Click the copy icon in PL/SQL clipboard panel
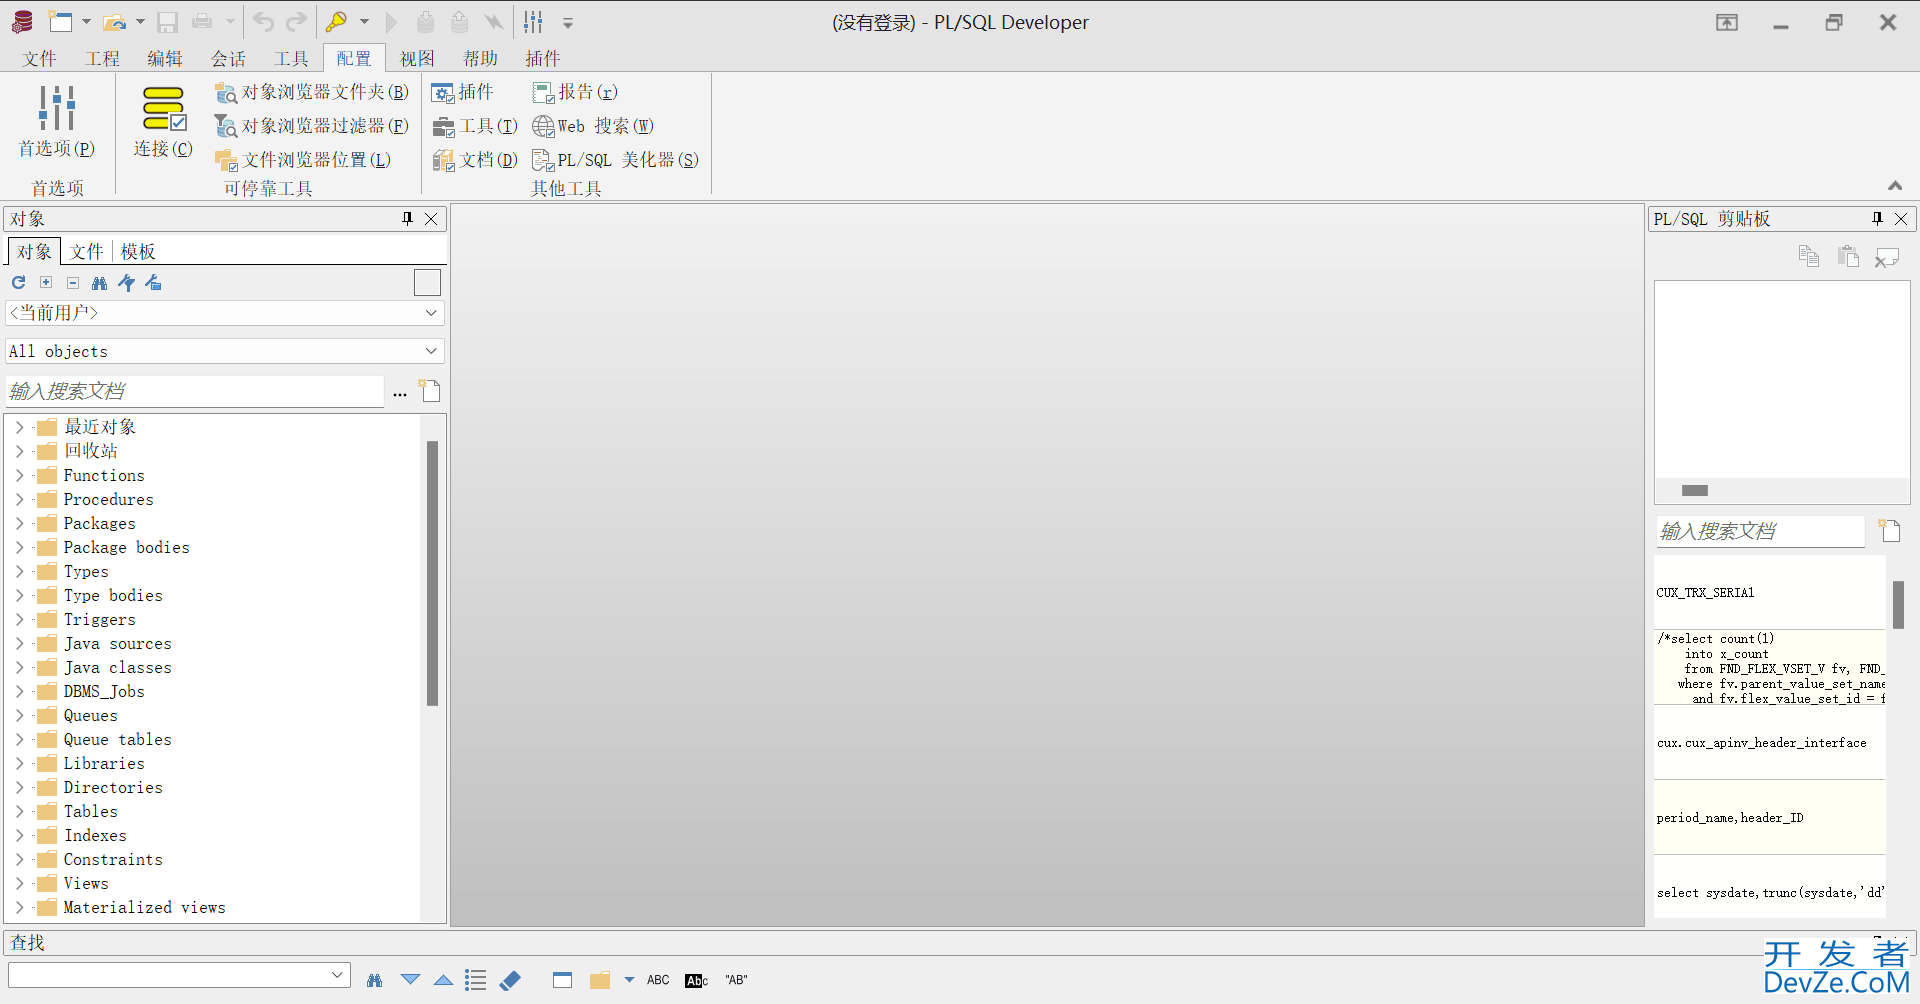This screenshot has height=1004, width=1920. pyautogui.click(x=1808, y=256)
